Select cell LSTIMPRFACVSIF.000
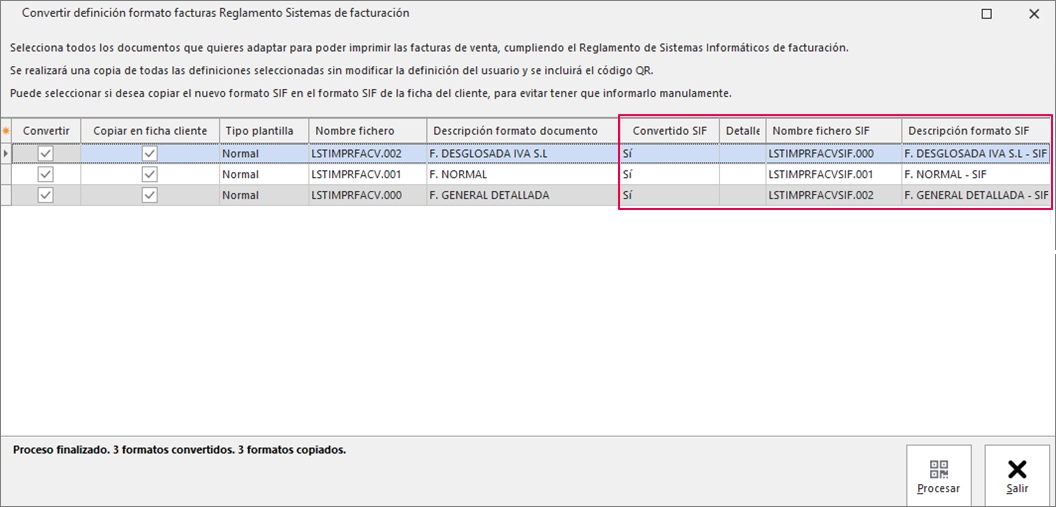The image size is (1056, 507). (x=834, y=154)
